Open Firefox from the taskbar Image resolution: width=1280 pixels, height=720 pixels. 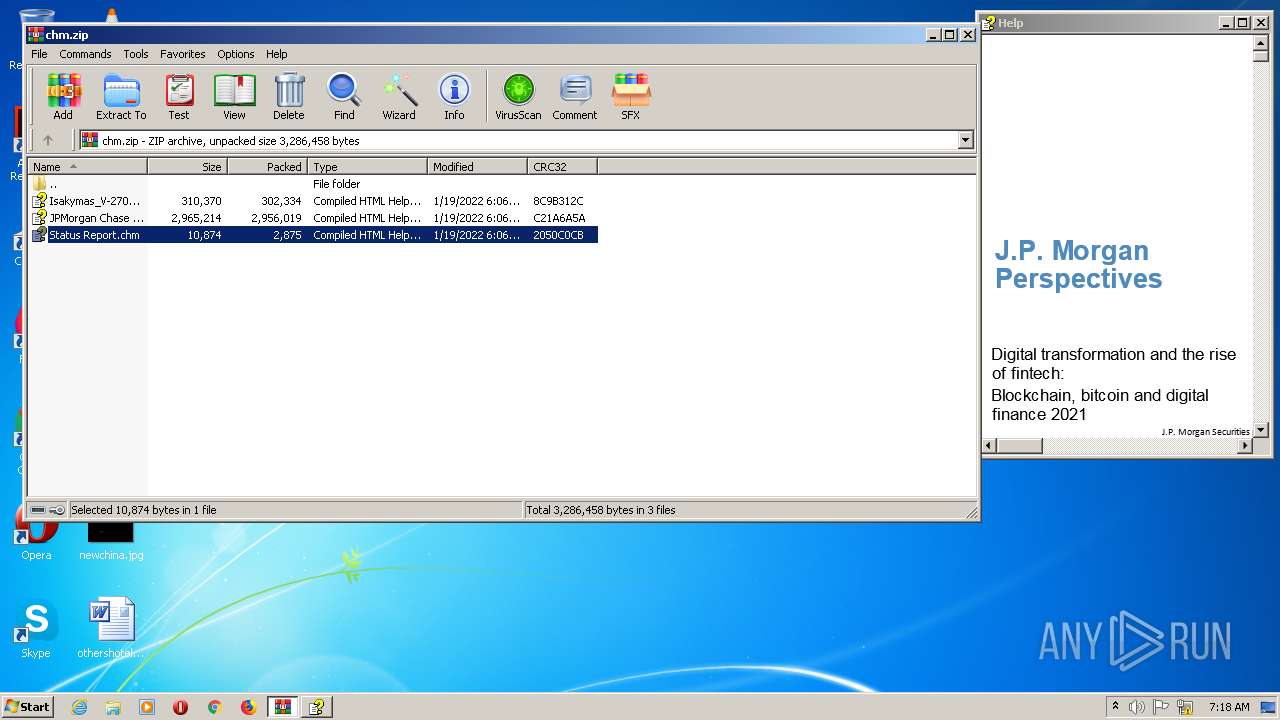pos(248,707)
